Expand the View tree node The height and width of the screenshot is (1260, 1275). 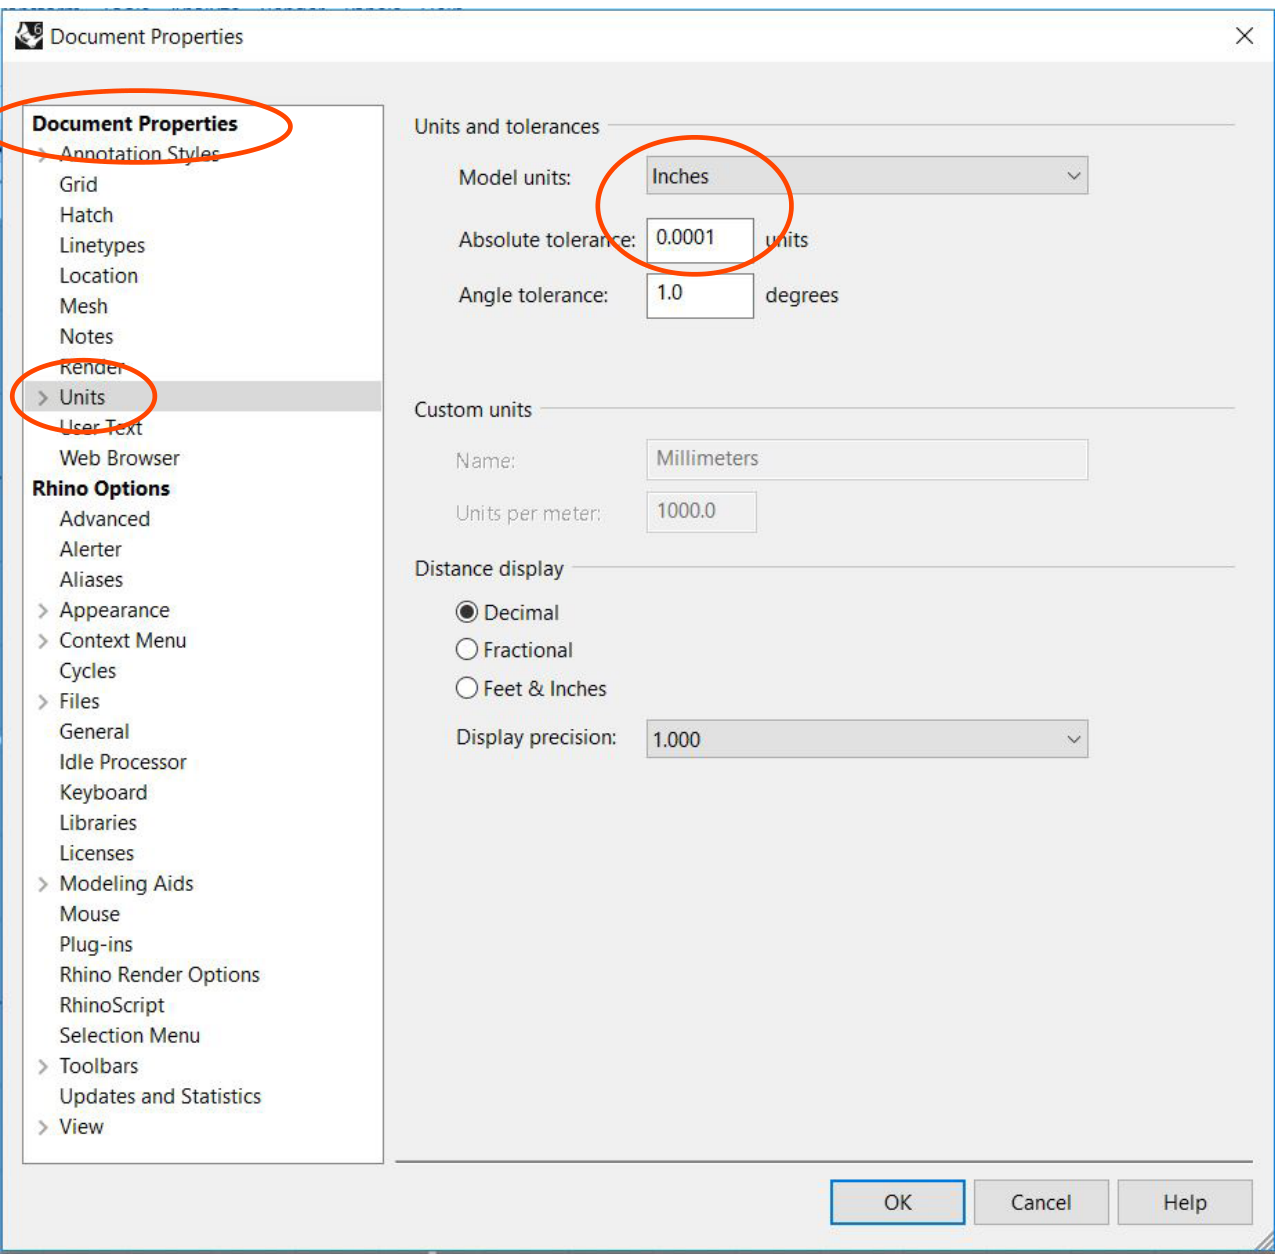43,1127
